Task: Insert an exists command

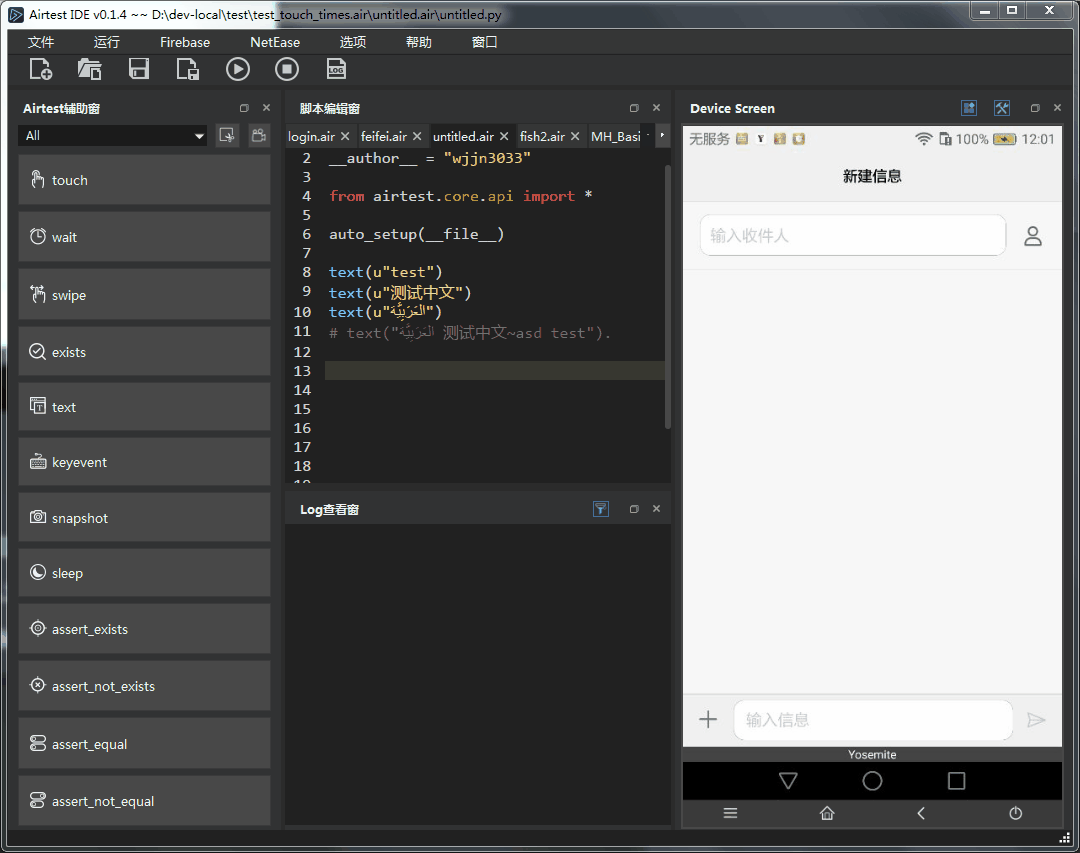Action: coord(144,352)
